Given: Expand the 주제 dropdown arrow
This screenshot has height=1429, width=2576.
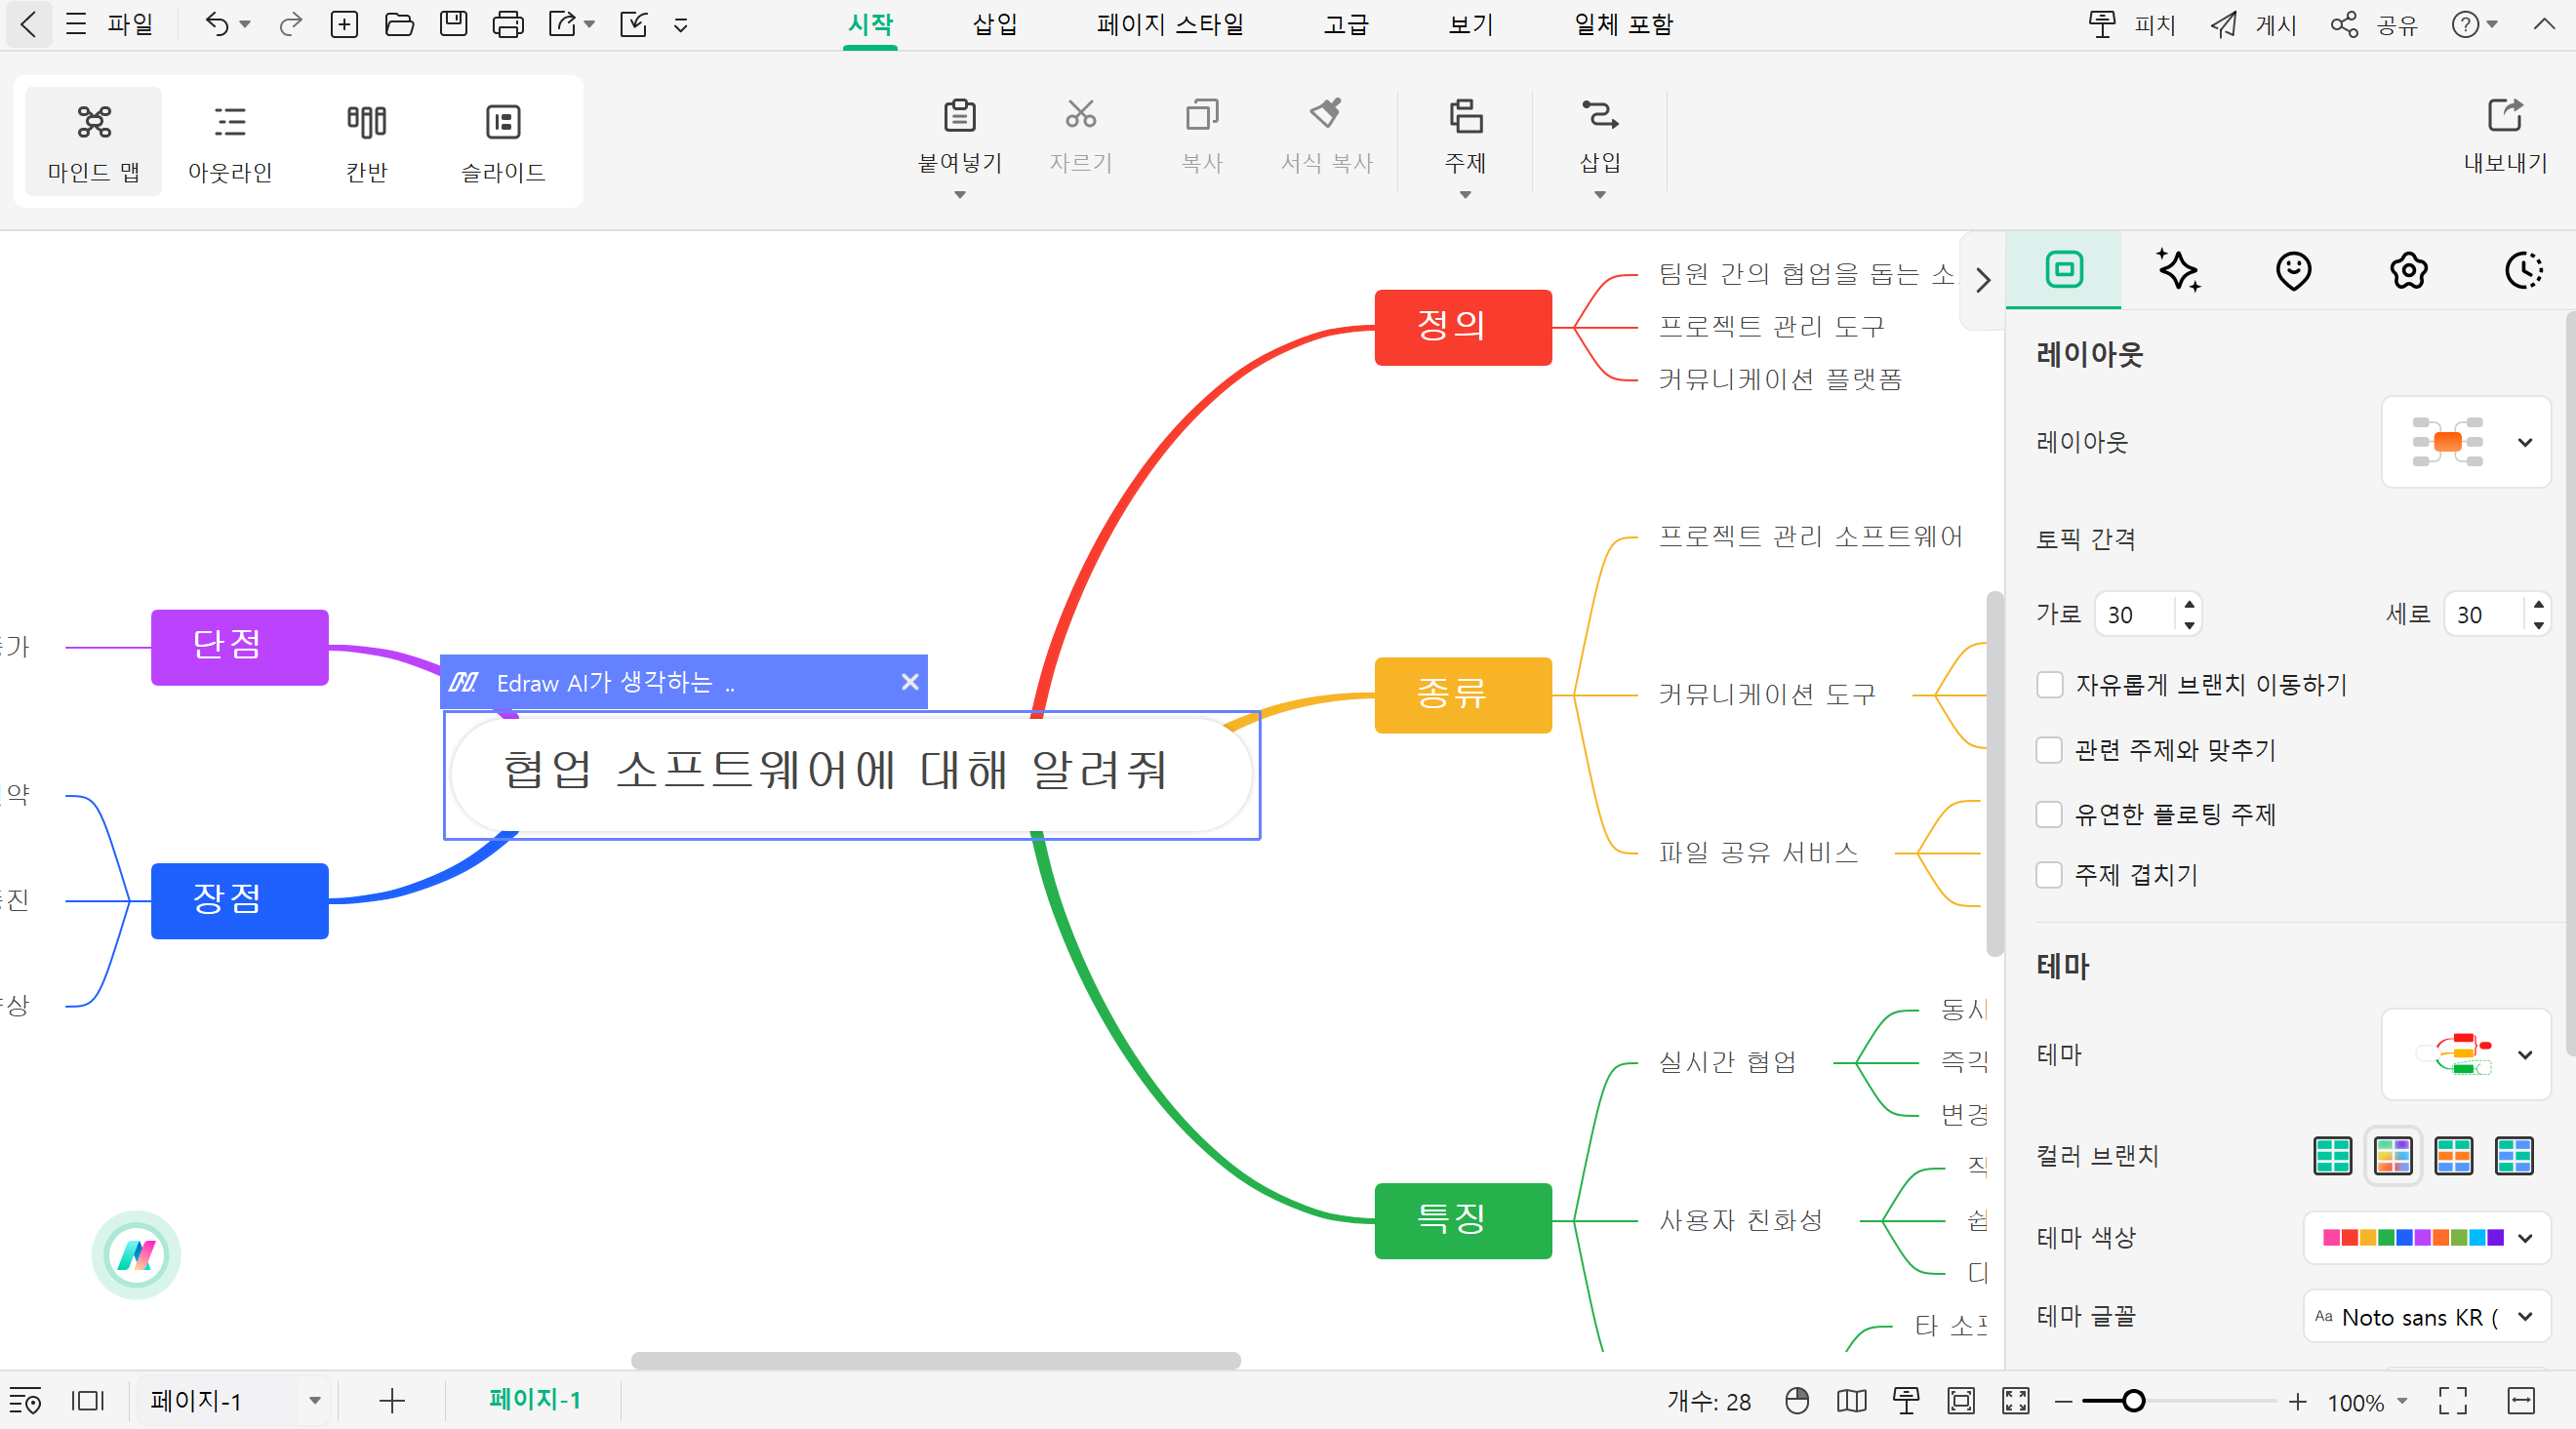Looking at the screenshot, I should point(1465,195).
